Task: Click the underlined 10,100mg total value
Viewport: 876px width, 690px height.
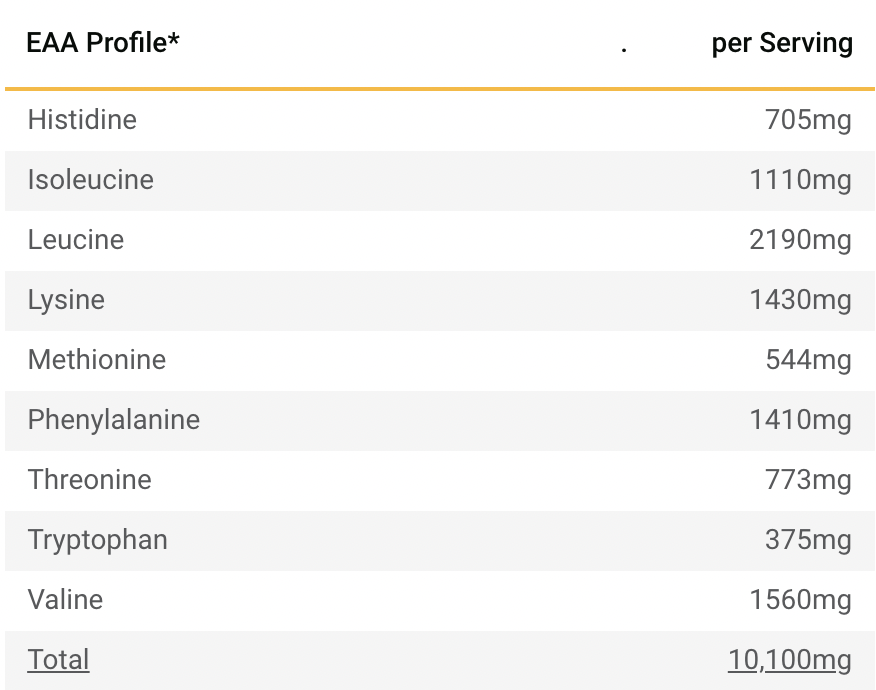Action: pos(790,660)
